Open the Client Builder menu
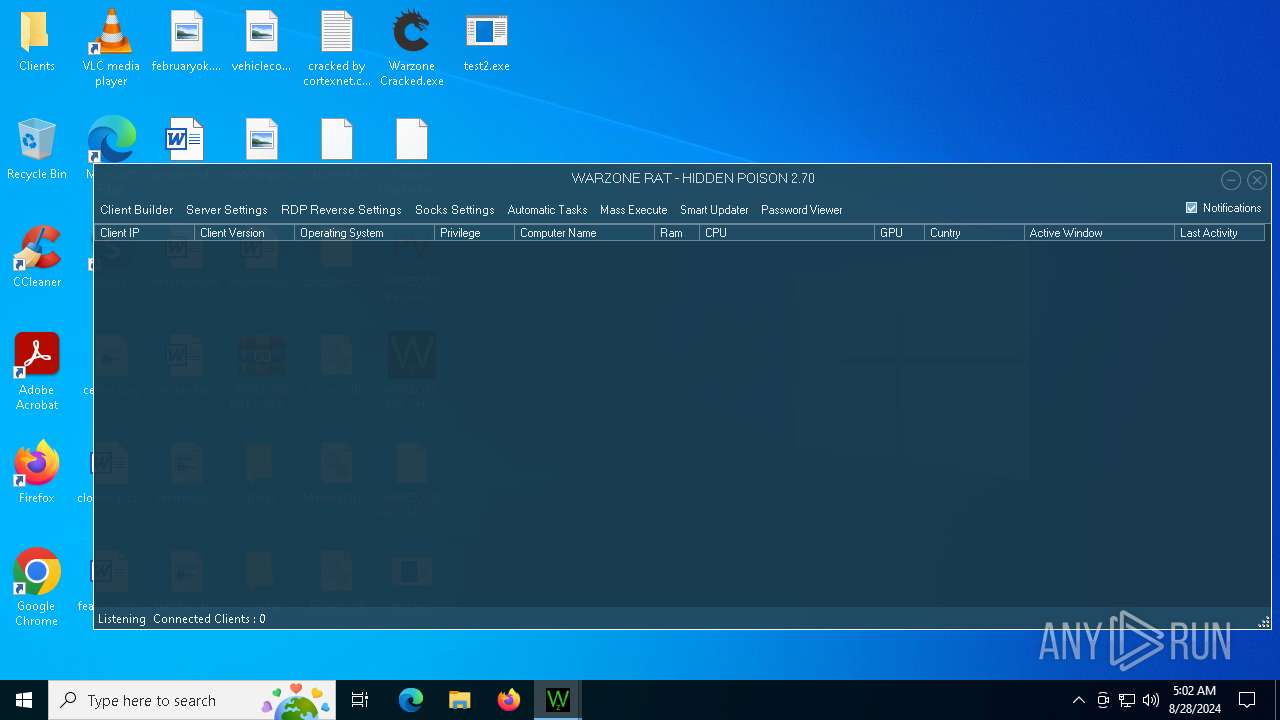Screen dimensions: 1280x720 tap(136, 210)
